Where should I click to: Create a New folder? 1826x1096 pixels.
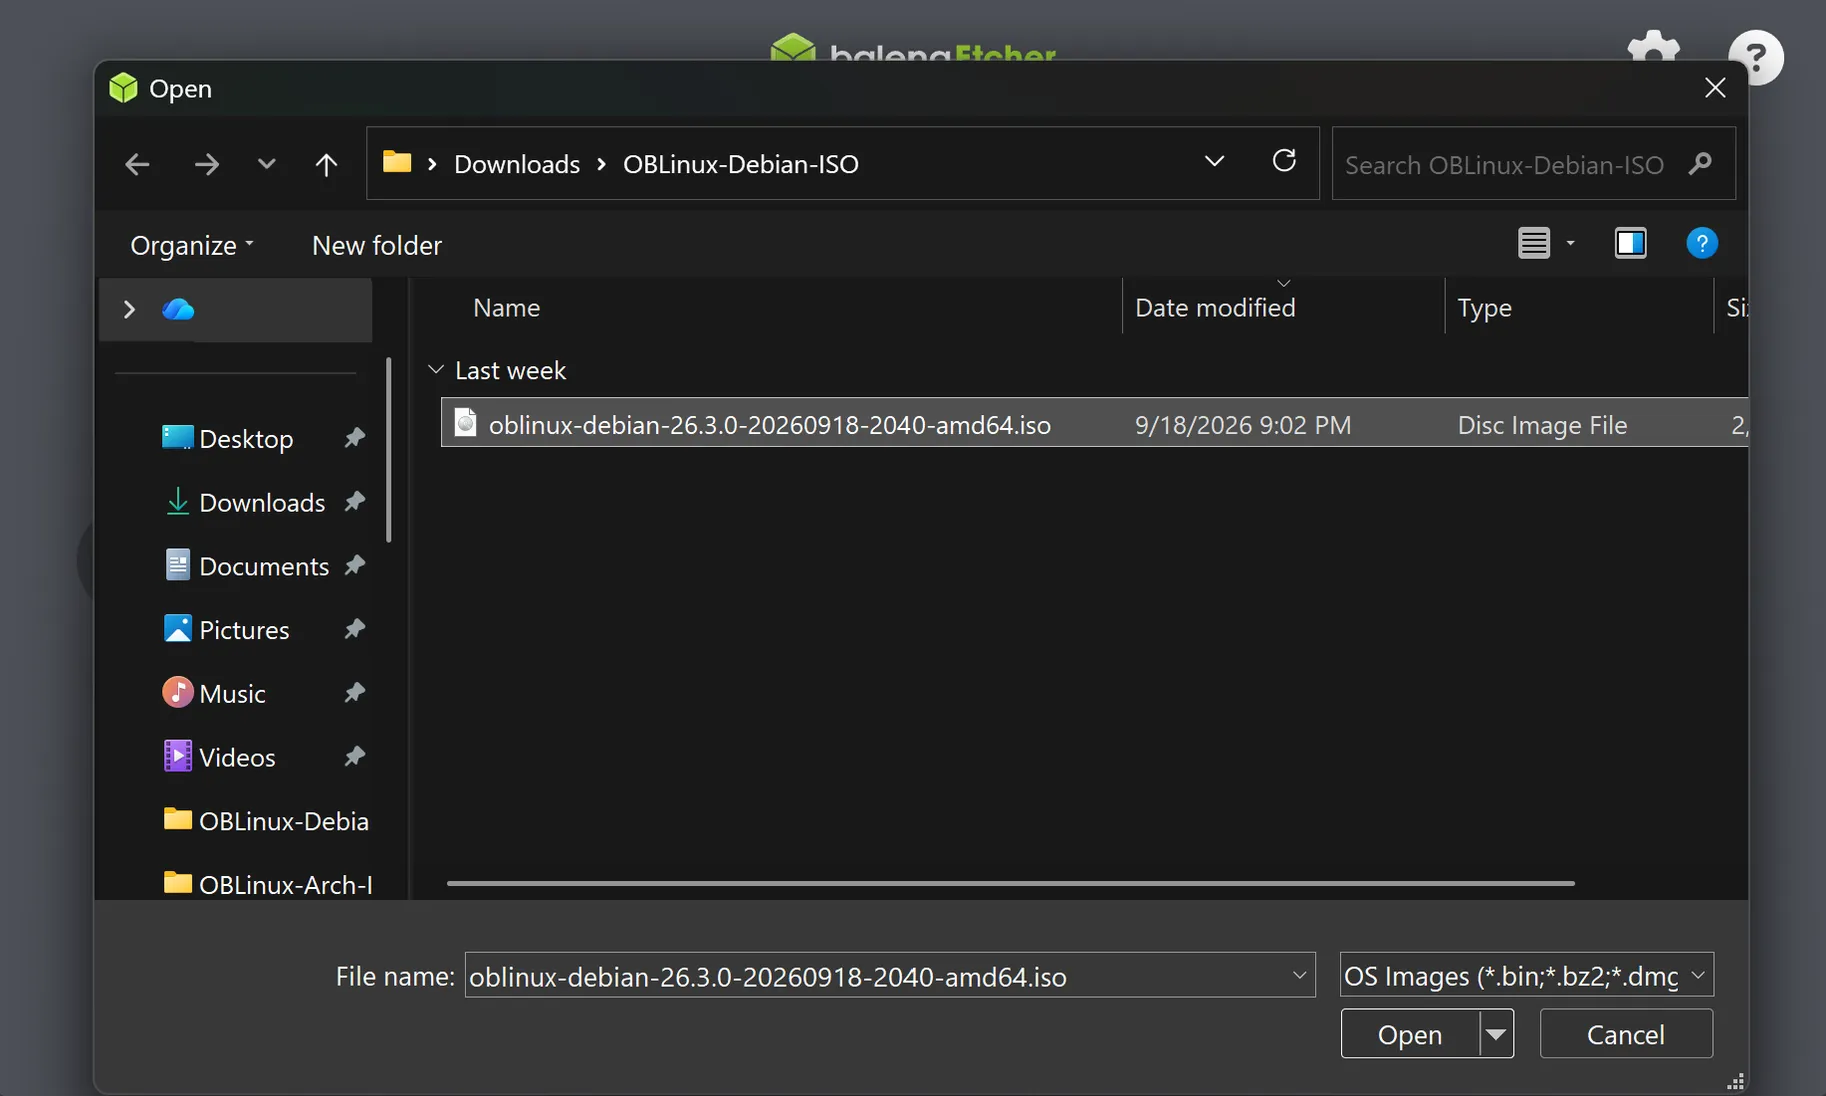(377, 245)
